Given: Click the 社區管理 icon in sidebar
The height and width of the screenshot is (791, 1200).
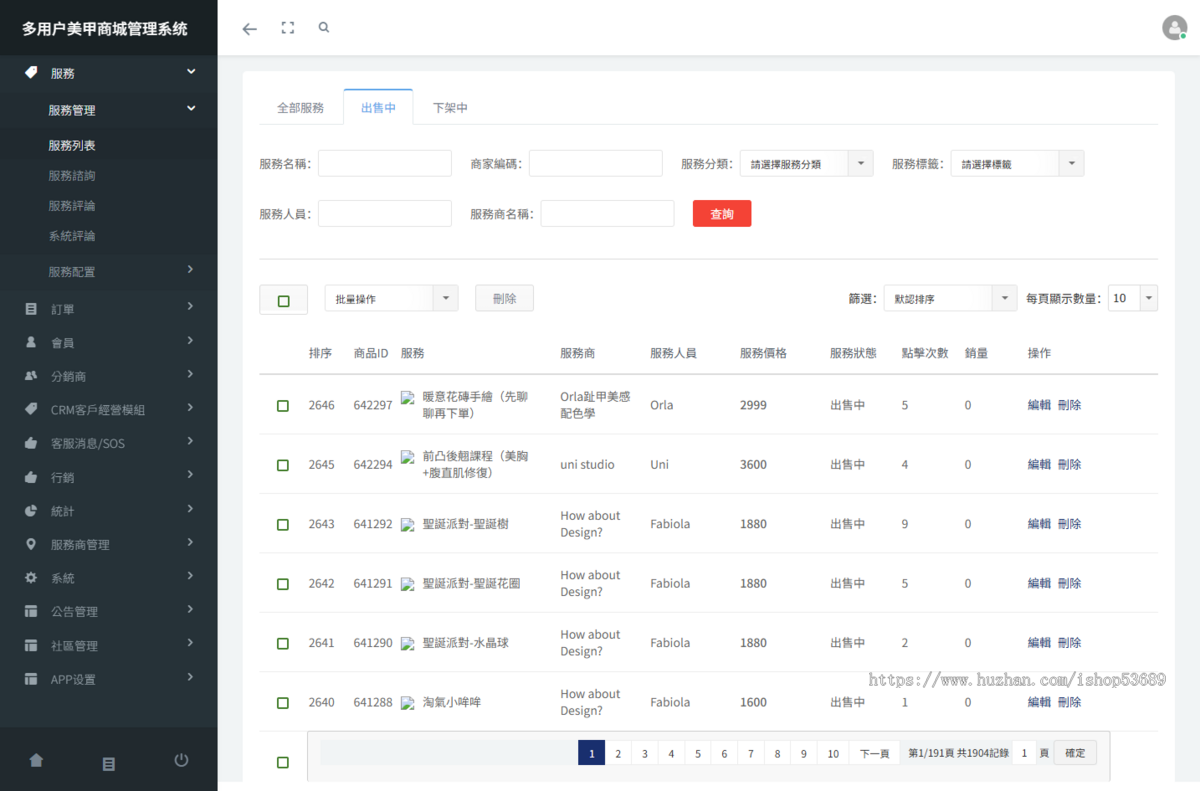Looking at the screenshot, I should (31, 645).
